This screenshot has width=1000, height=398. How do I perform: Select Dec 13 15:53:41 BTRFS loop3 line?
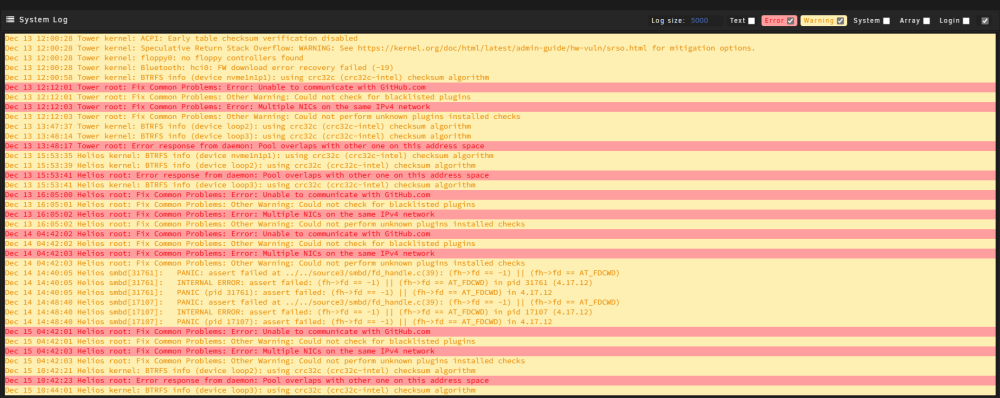(499, 185)
